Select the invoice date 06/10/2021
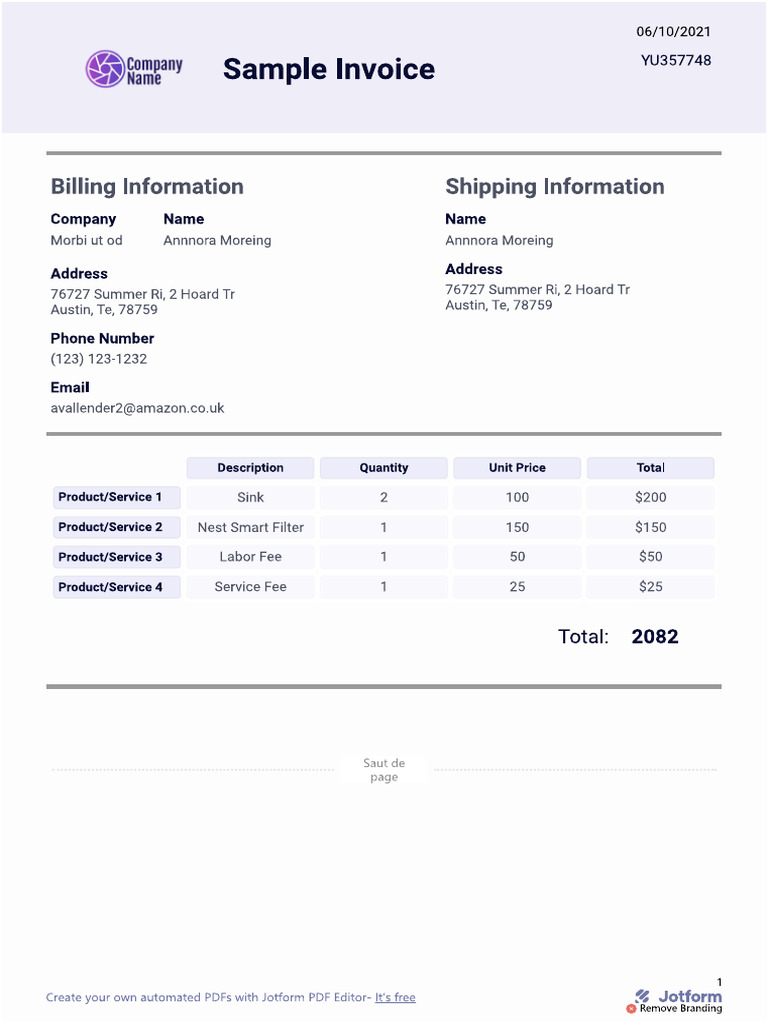Viewport: 768px width, 1024px height. point(673,32)
